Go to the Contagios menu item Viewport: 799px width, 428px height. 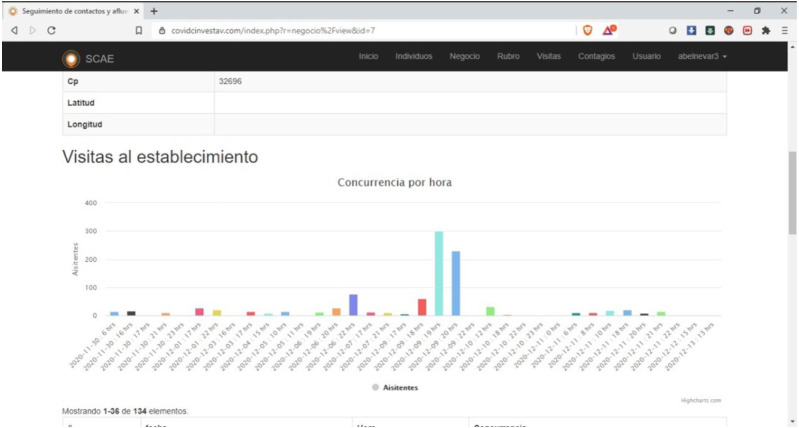coord(596,57)
